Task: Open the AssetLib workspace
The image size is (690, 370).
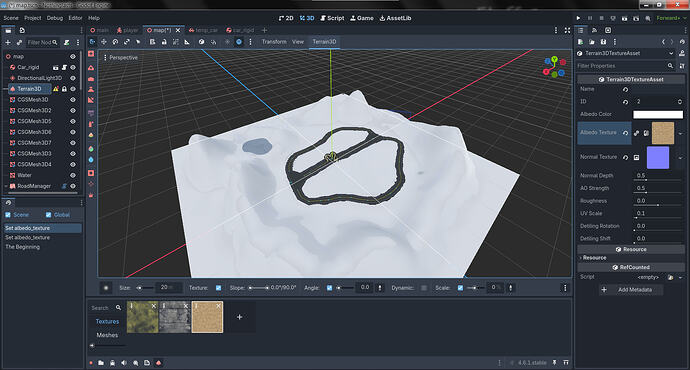Action: pyautogui.click(x=395, y=18)
